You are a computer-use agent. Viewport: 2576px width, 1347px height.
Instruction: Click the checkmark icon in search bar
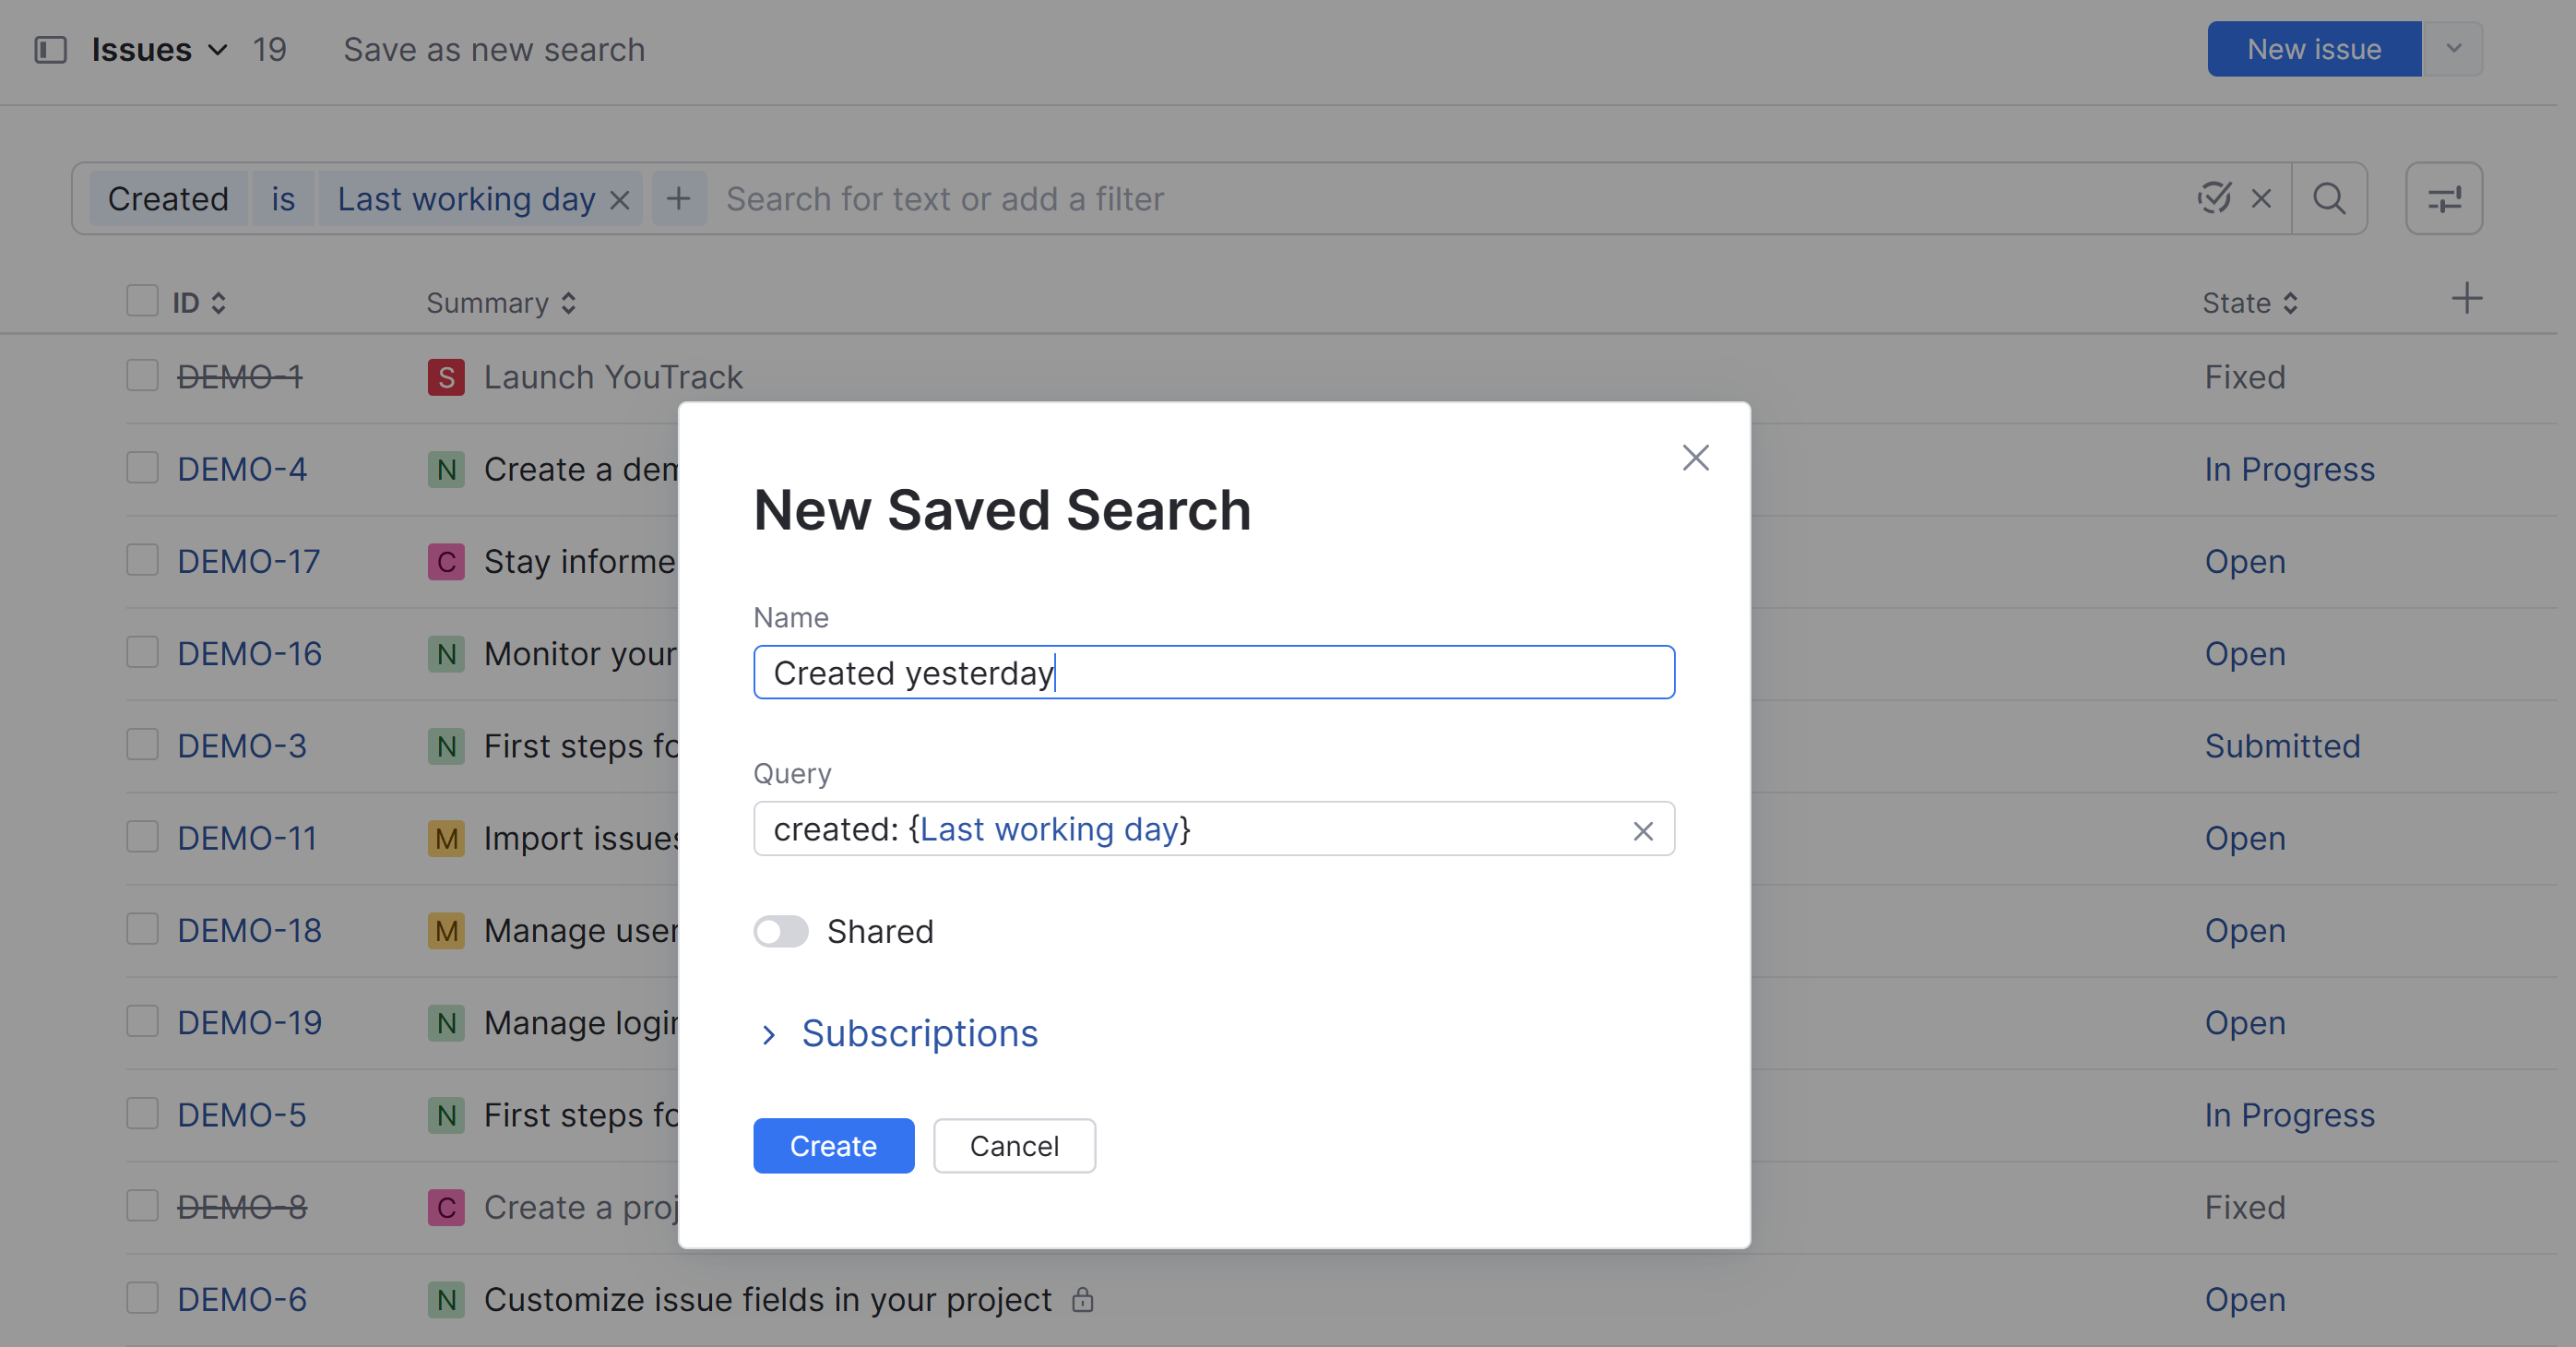point(2214,198)
